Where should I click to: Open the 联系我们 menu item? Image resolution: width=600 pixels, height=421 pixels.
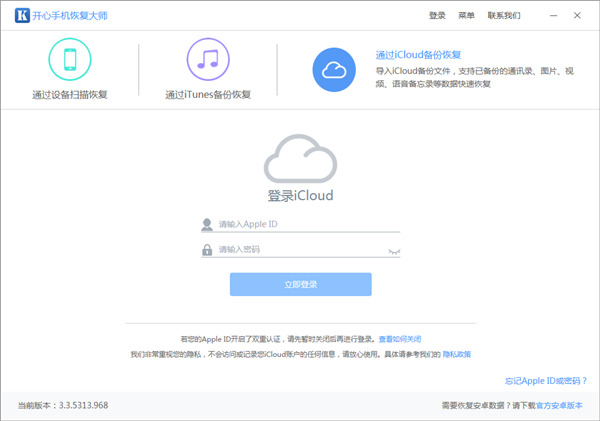point(504,16)
